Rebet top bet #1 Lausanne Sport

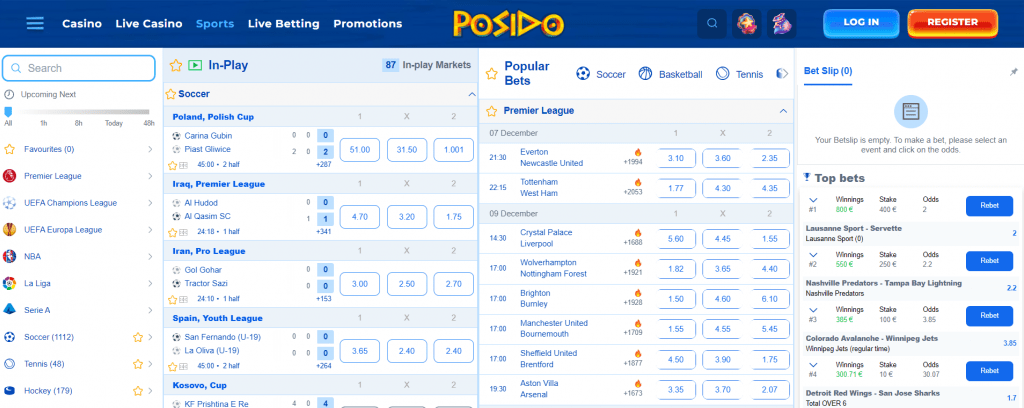pos(989,206)
